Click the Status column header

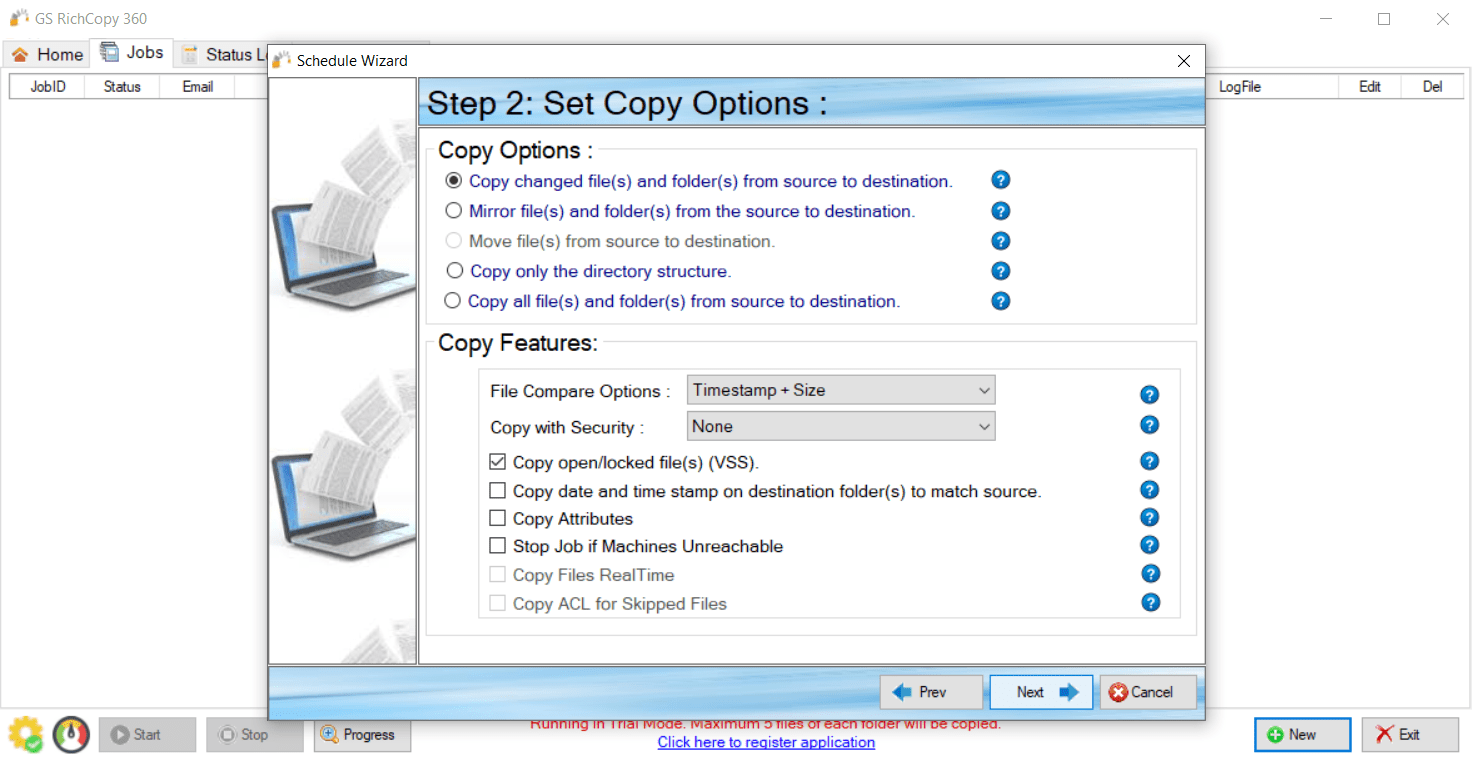[x=122, y=87]
